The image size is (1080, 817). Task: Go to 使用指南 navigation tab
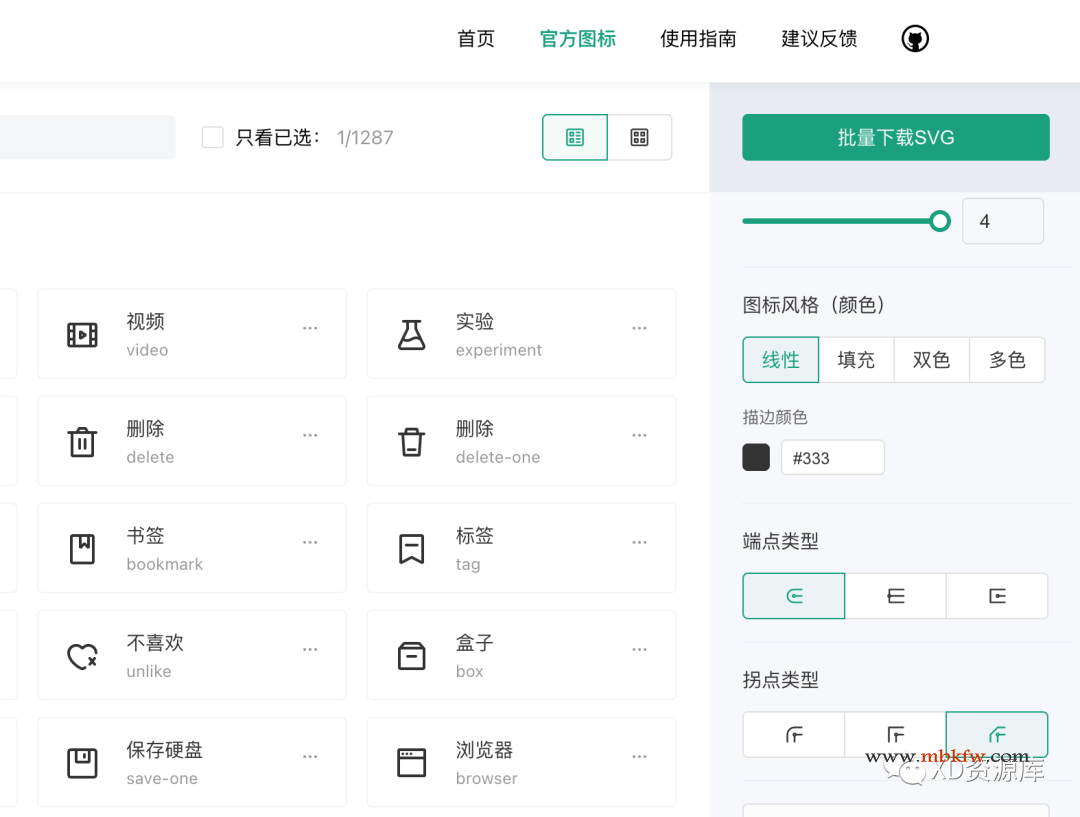[x=698, y=39]
